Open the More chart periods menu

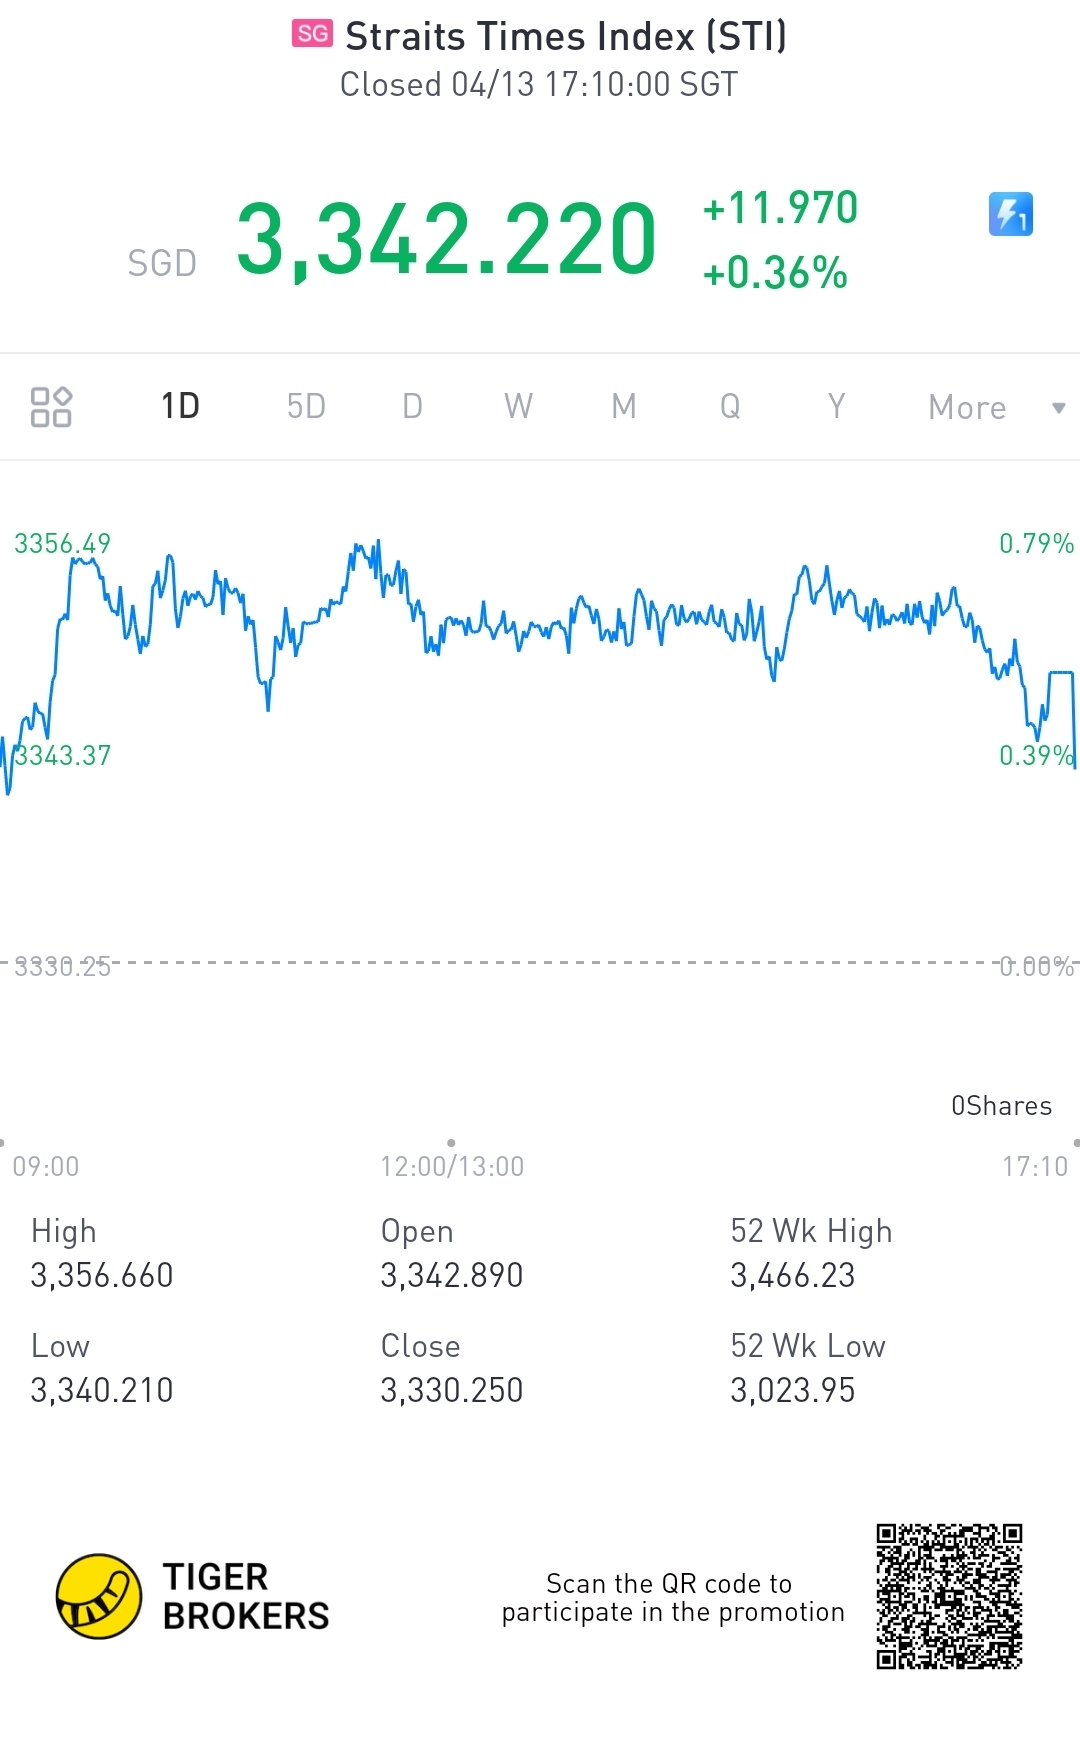click(x=966, y=408)
